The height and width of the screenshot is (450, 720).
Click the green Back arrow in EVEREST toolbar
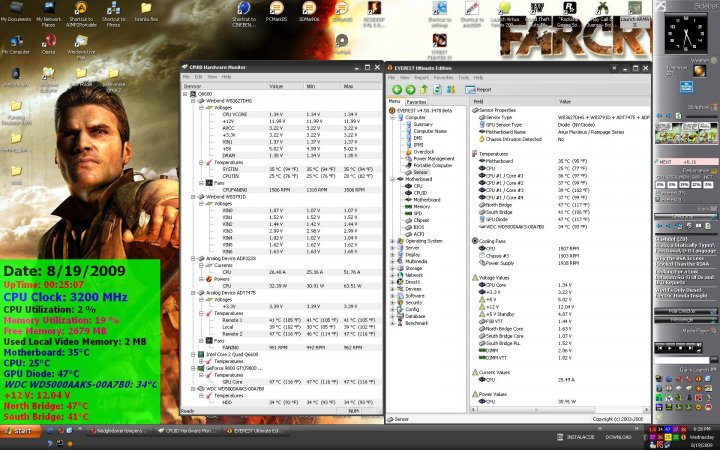(397, 90)
